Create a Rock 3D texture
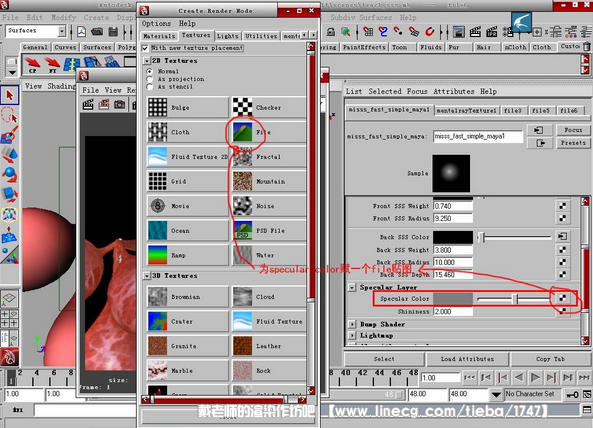Screen dimensions: 593x428 tap(268, 371)
